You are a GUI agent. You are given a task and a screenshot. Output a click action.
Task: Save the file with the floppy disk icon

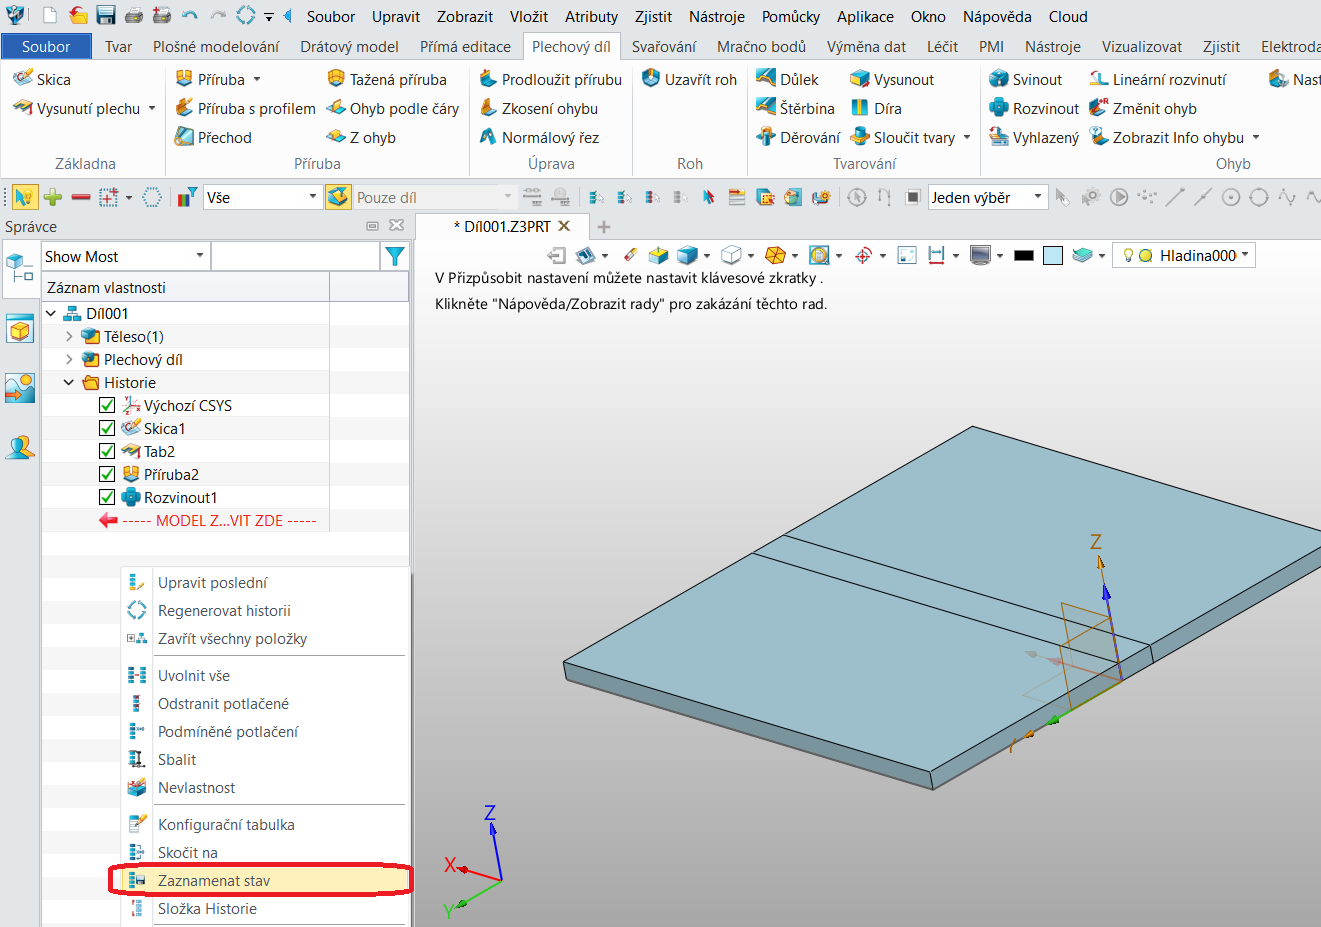coord(106,16)
